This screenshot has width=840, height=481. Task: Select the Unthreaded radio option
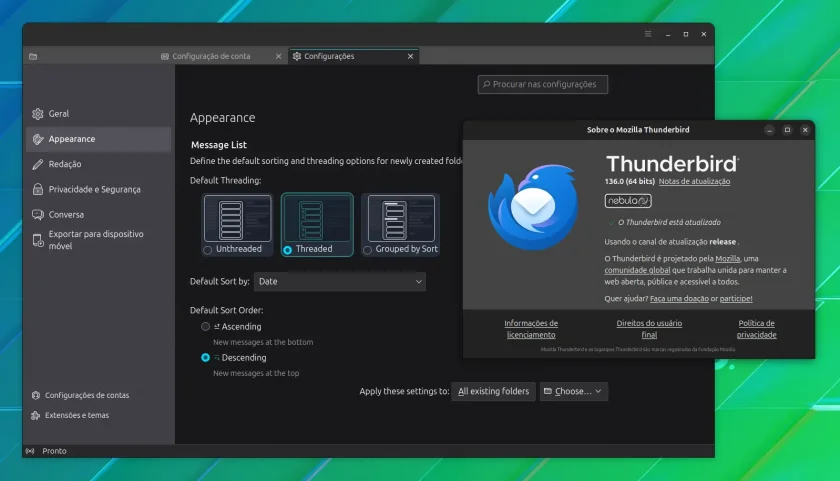(x=208, y=250)
